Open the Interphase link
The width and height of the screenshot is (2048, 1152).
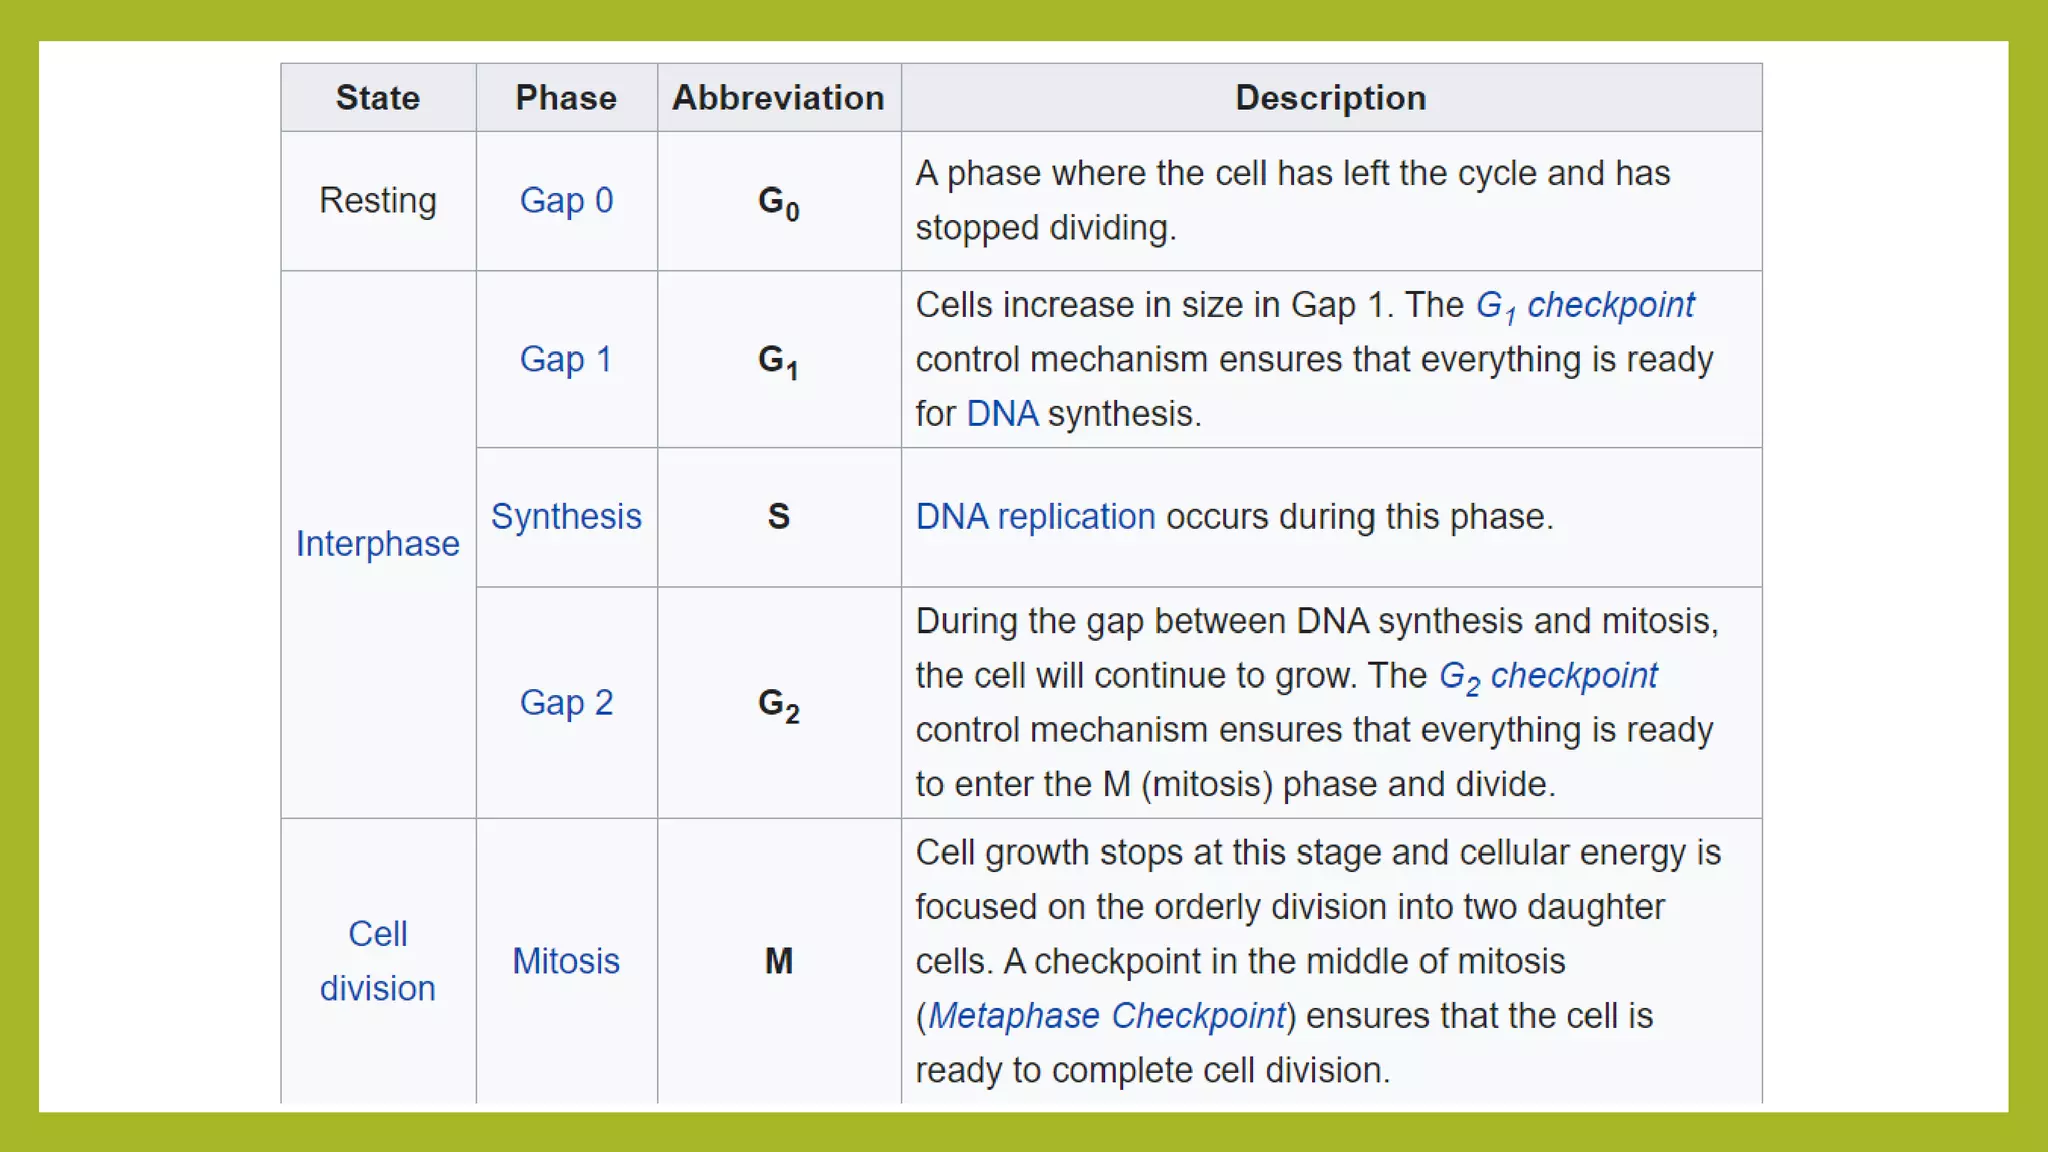coord(378,544)
